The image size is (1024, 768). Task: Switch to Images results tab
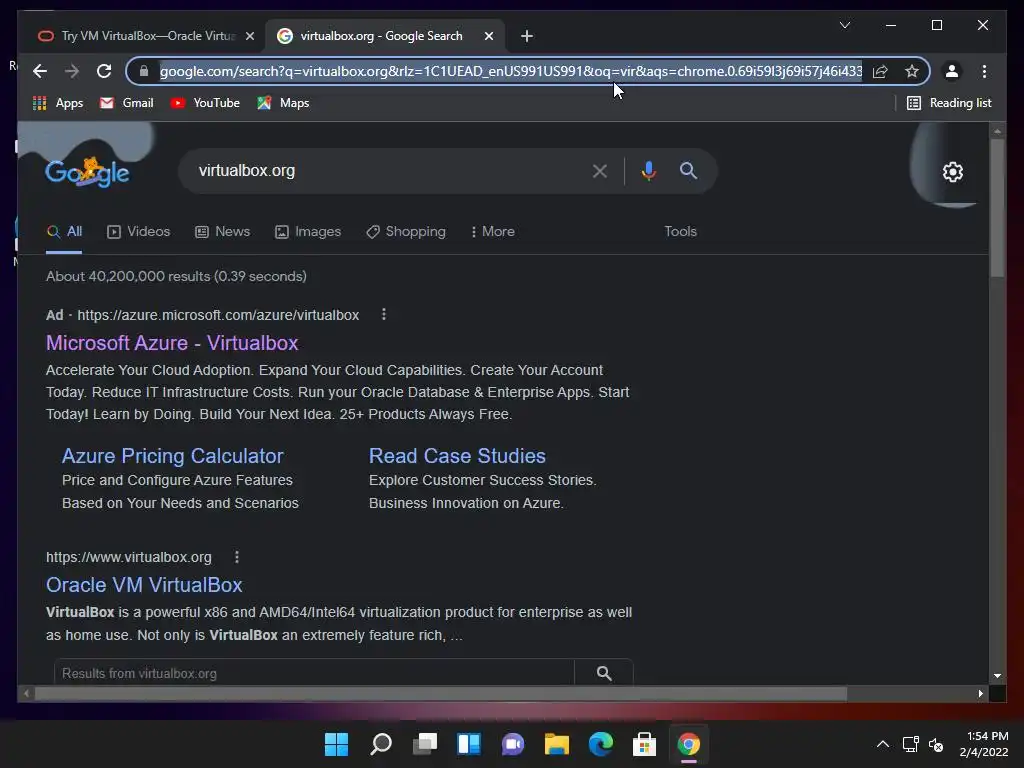coord(308,232)
